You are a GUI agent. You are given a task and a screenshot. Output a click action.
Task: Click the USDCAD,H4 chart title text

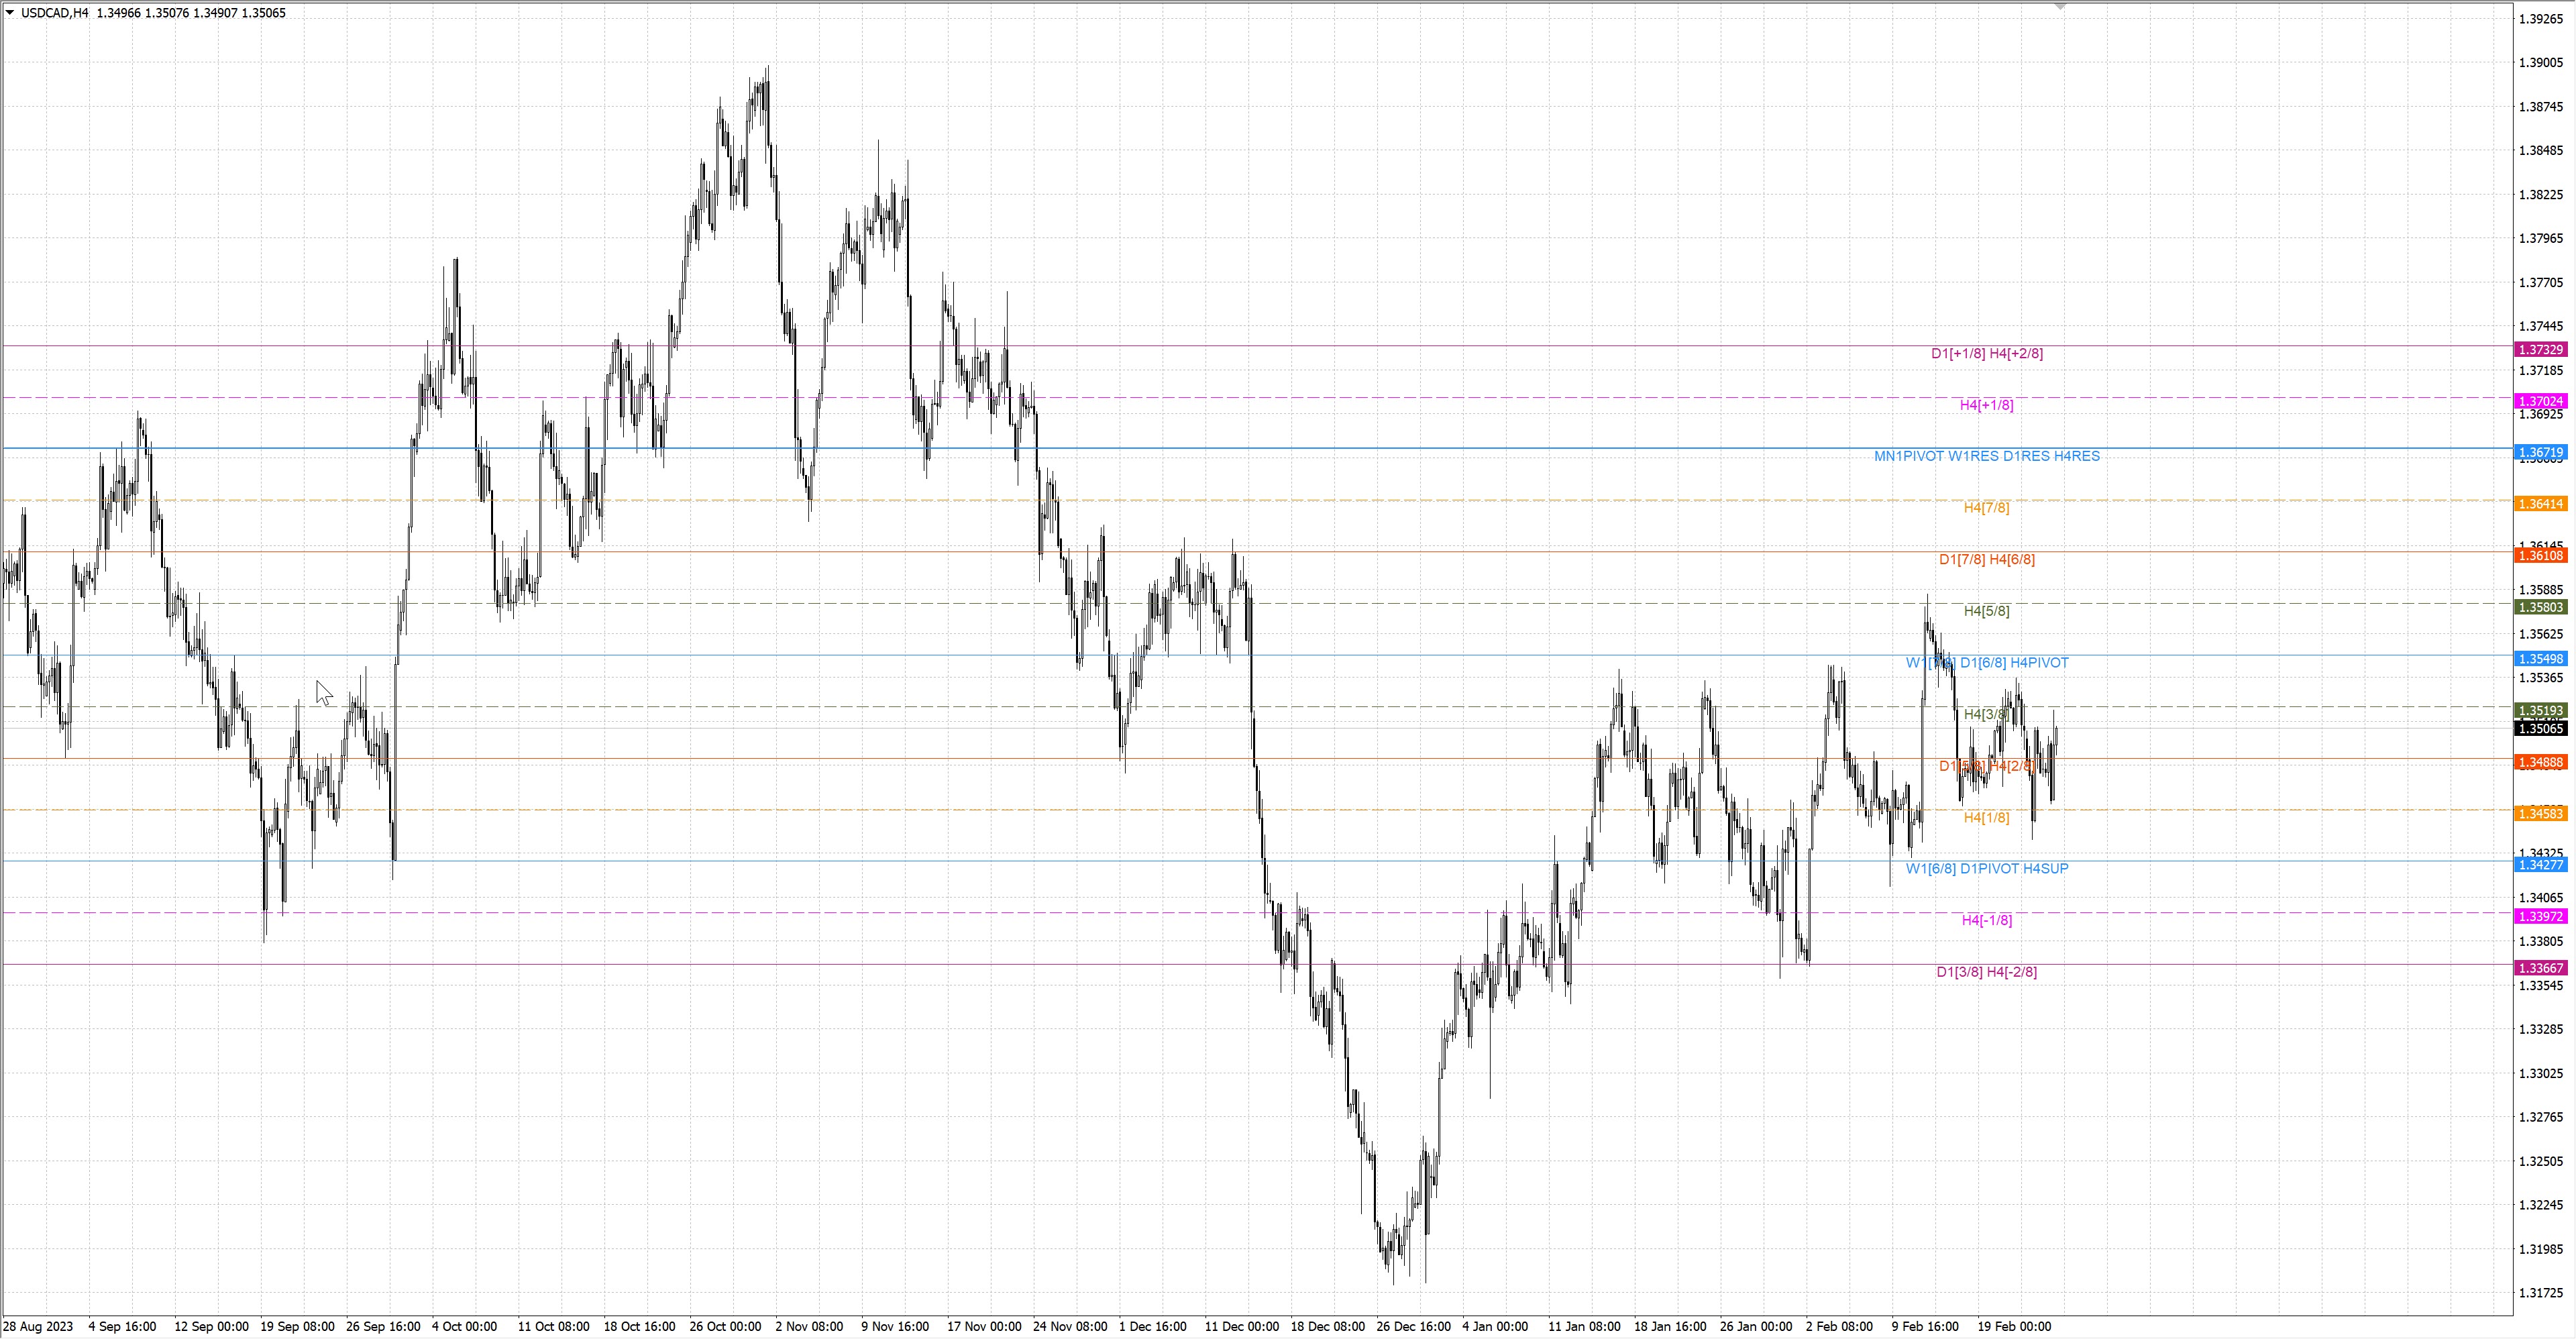(55, 13)
